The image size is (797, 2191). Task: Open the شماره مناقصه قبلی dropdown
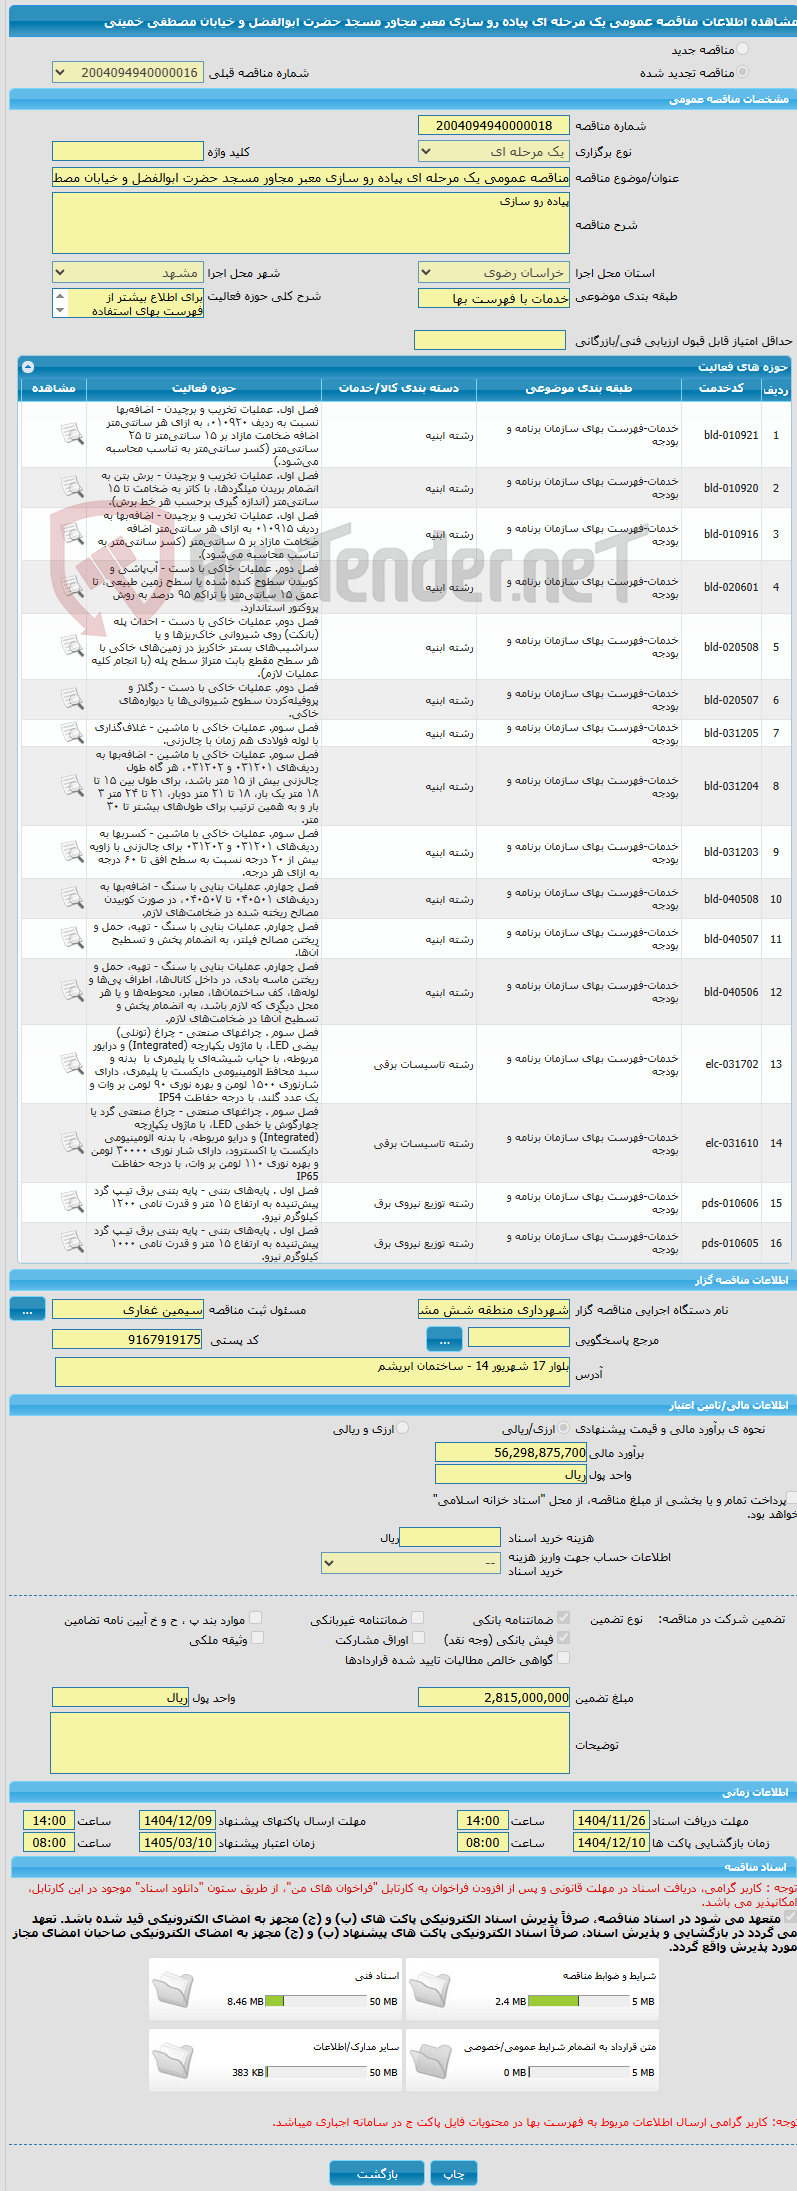(128, 72)
